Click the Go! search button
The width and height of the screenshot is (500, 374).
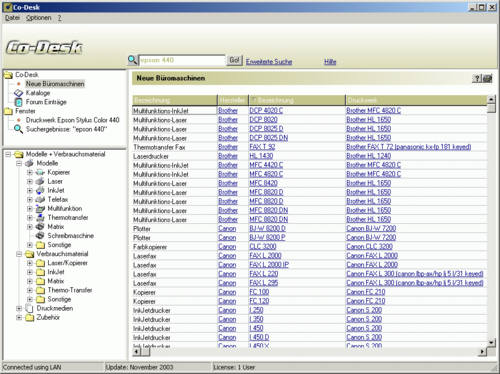(234, 60)
